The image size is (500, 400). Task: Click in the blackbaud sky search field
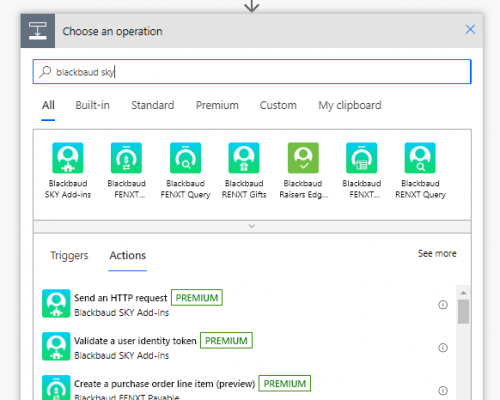point(252,72)
